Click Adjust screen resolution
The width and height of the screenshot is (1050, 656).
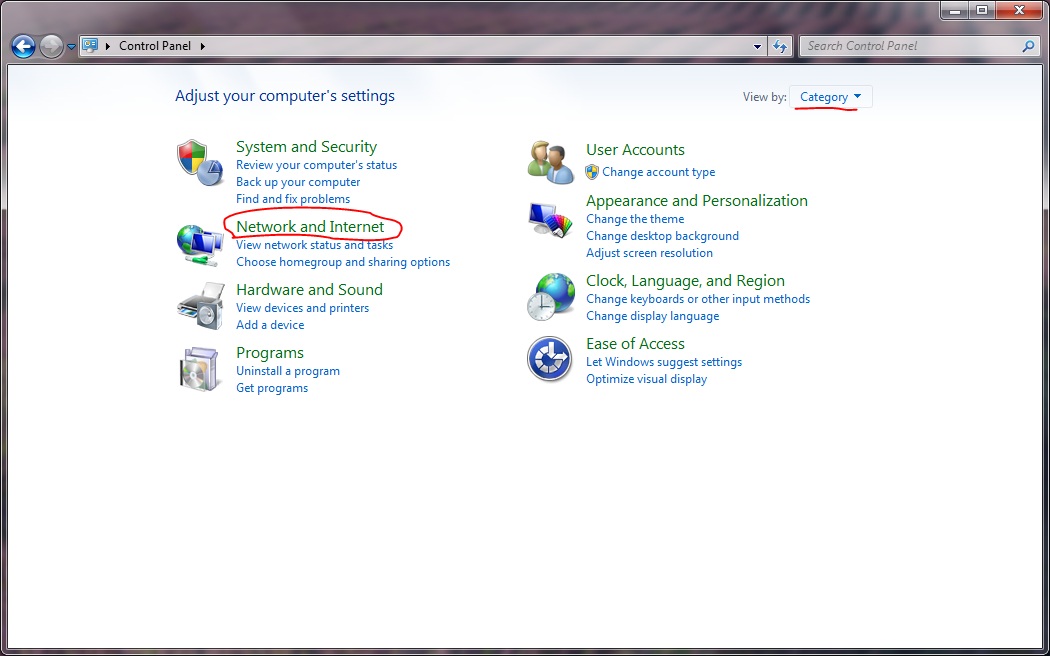click(649, 253)
